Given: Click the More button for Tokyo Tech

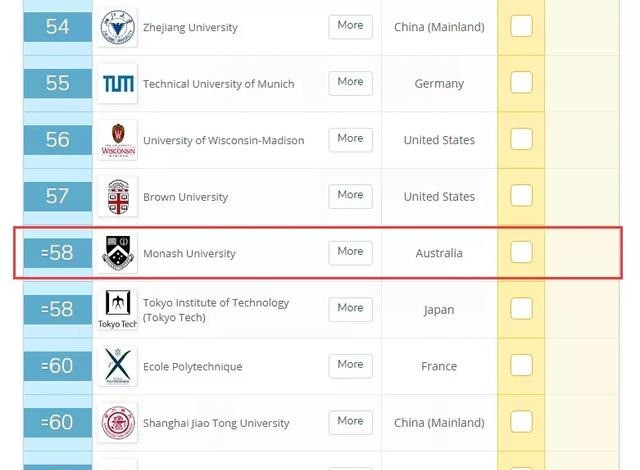Looking at the screenshot, I should click(350, 309).
